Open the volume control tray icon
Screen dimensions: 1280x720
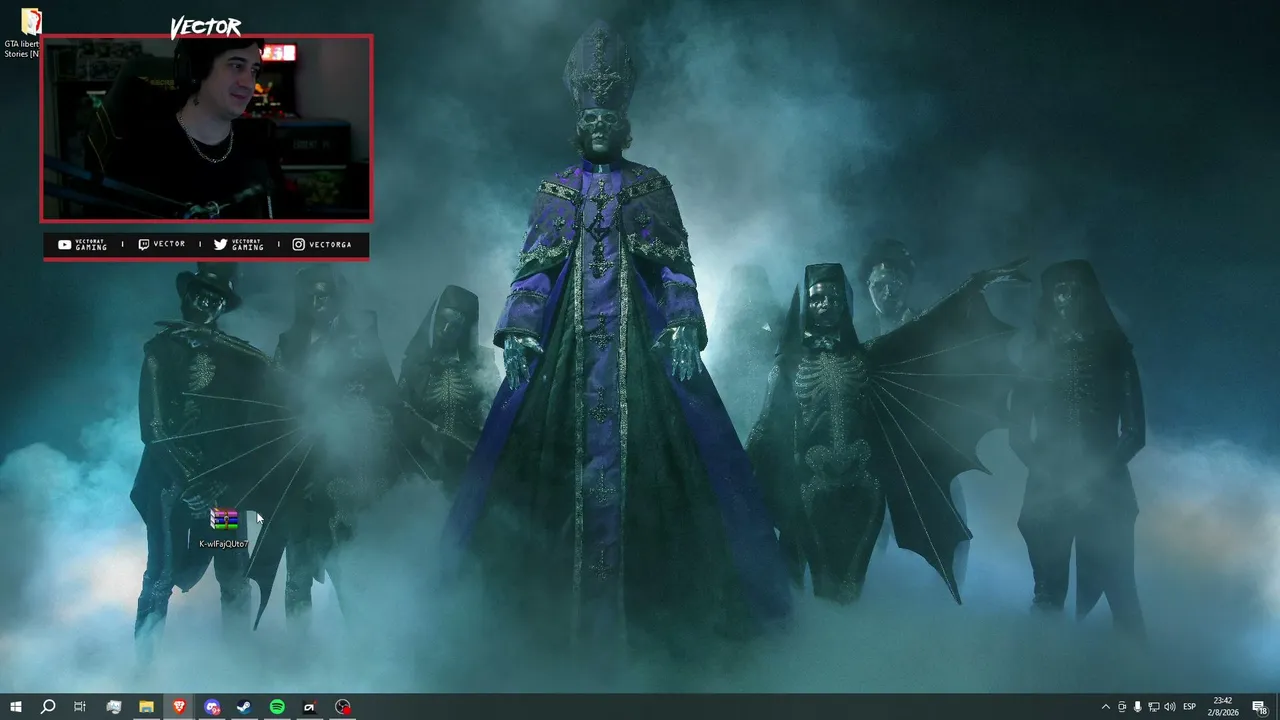pyautogui.click(x=1170, y=707)
